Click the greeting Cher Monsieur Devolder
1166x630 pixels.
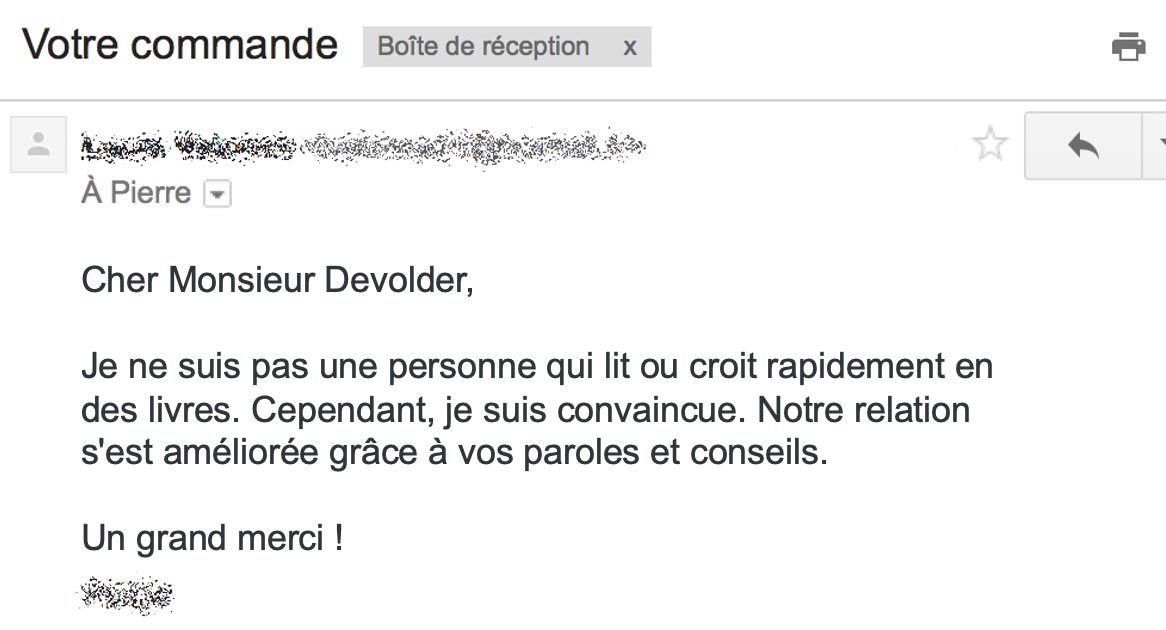point(277,281)
